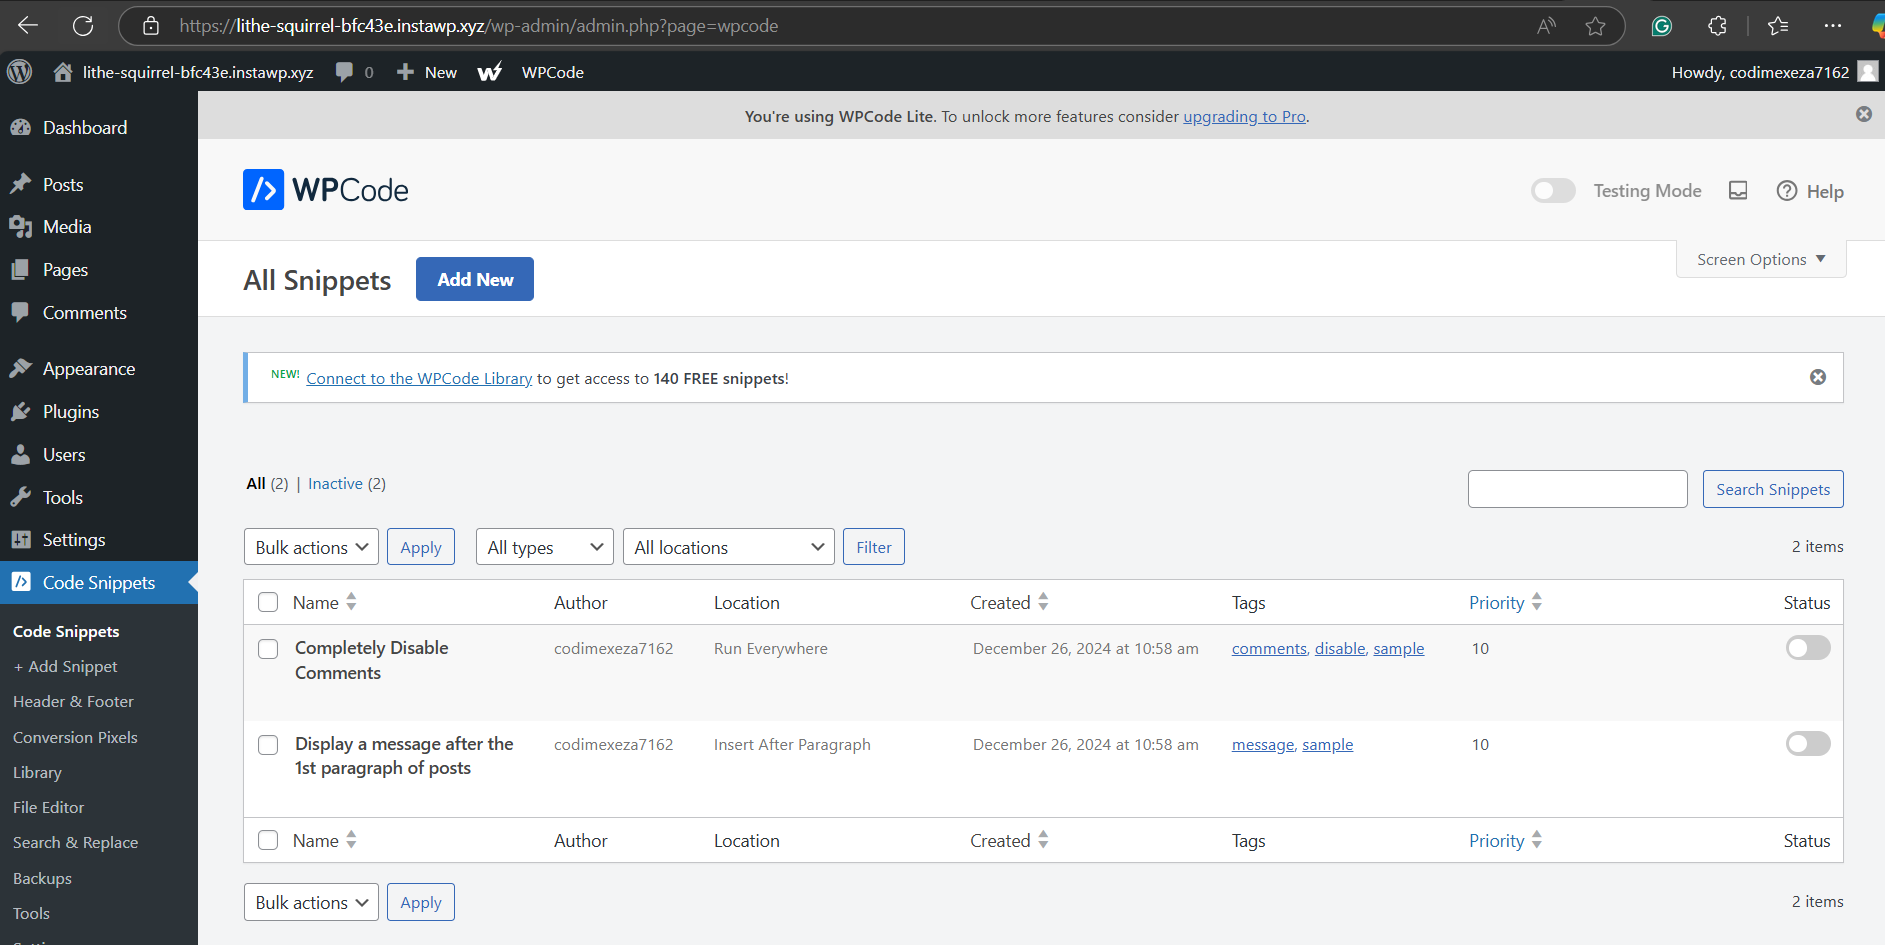Open the browser three-dot menu
The image size is (1885, 945).
coord(1832,26)
